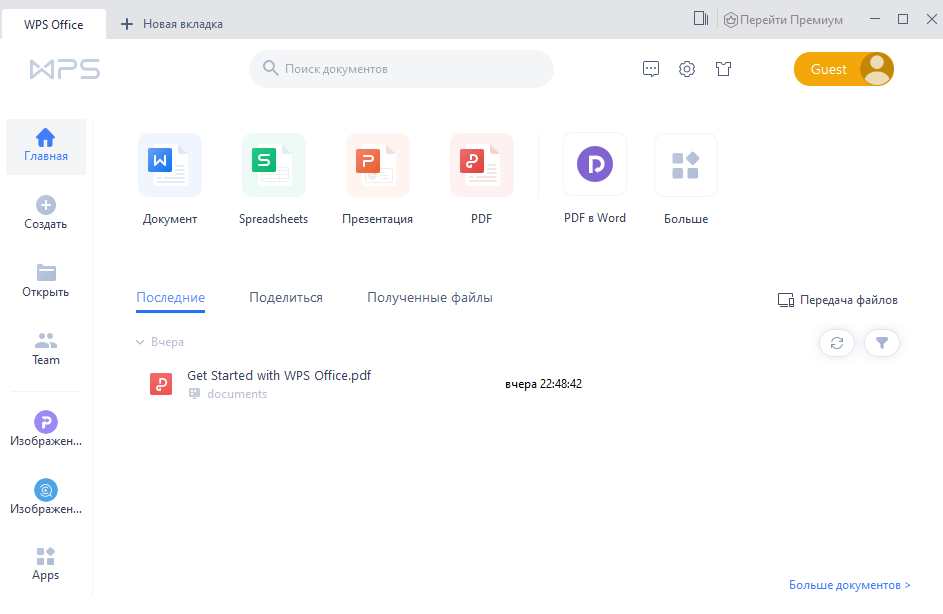The image size is (943, 614).
Task: Click the filter funnel button
Action: point(882,343)
